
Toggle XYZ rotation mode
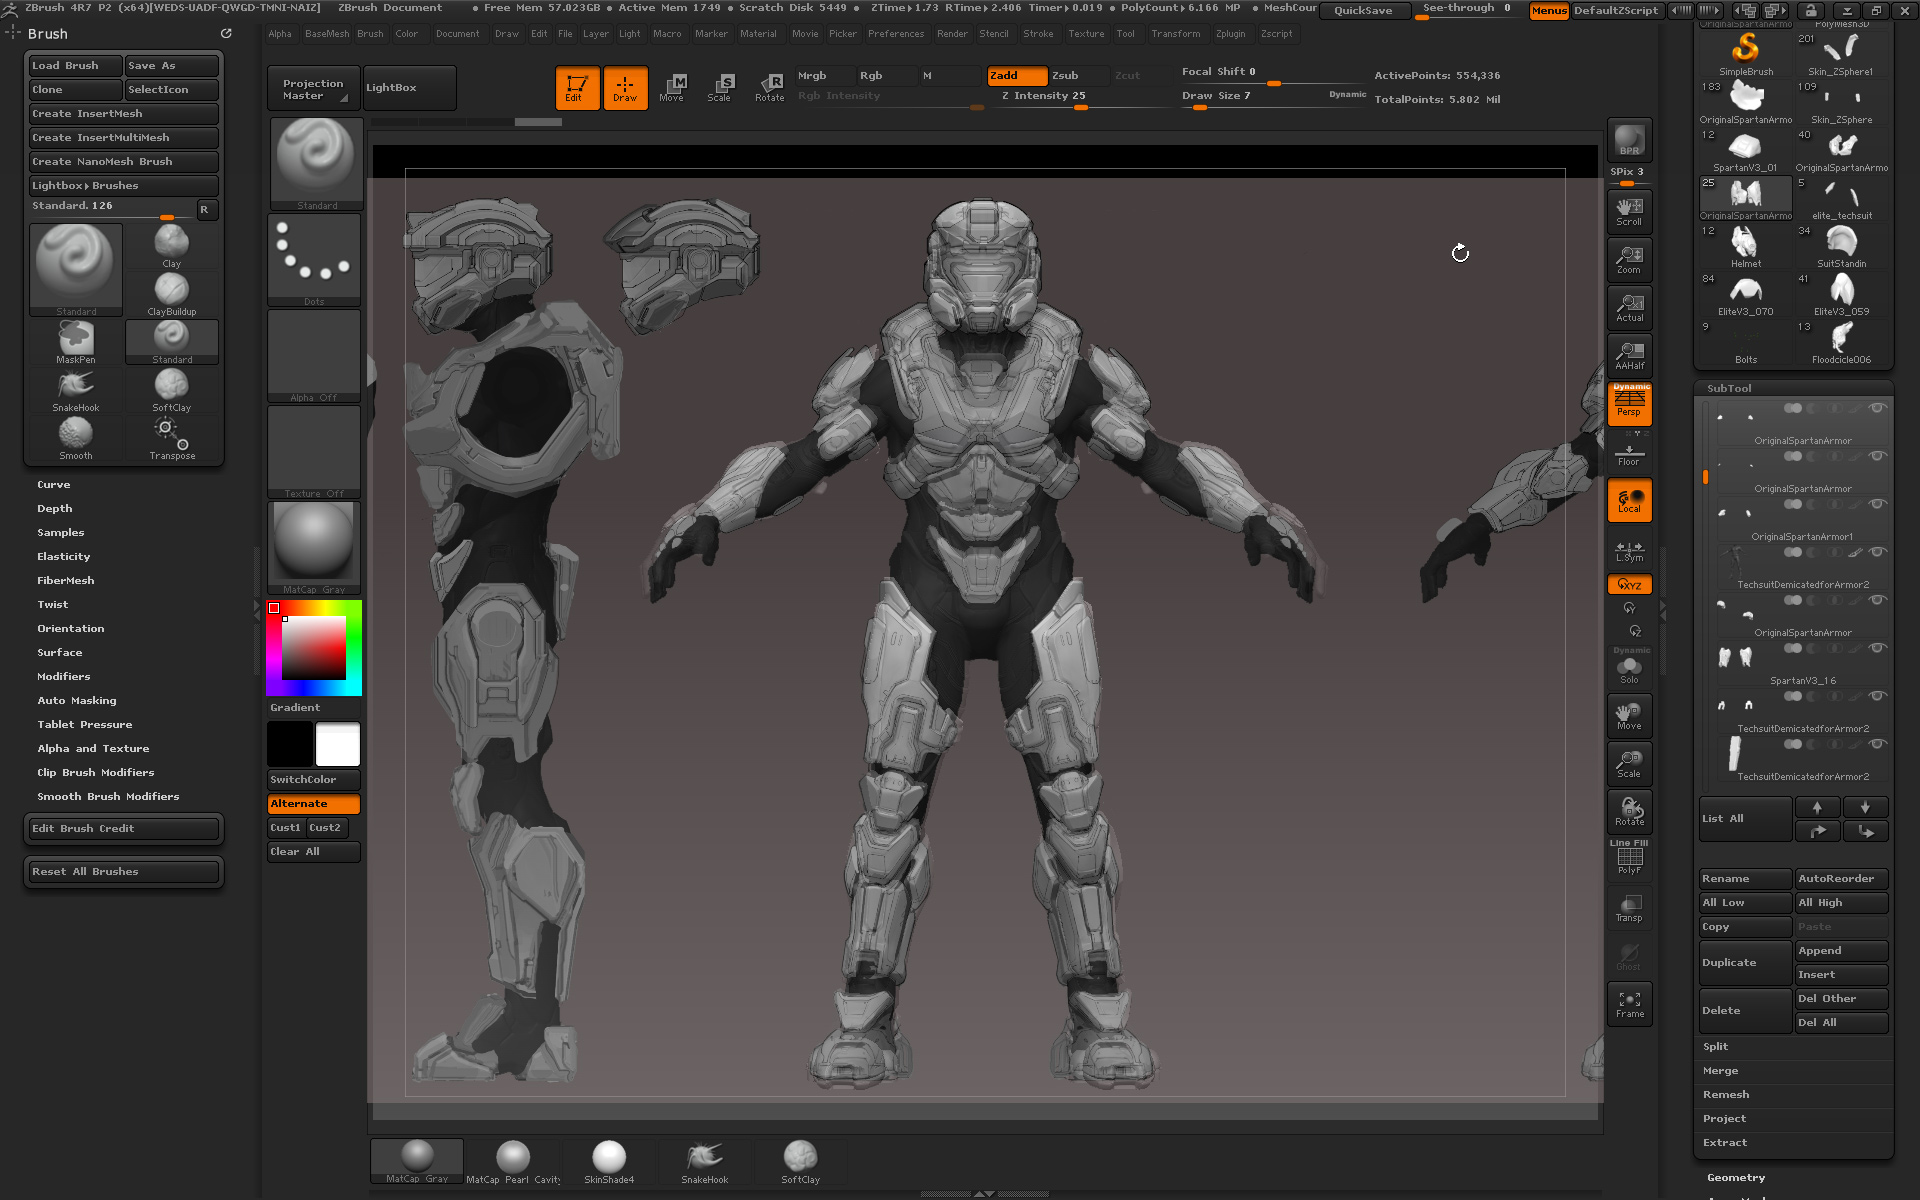click(1629, 584)
